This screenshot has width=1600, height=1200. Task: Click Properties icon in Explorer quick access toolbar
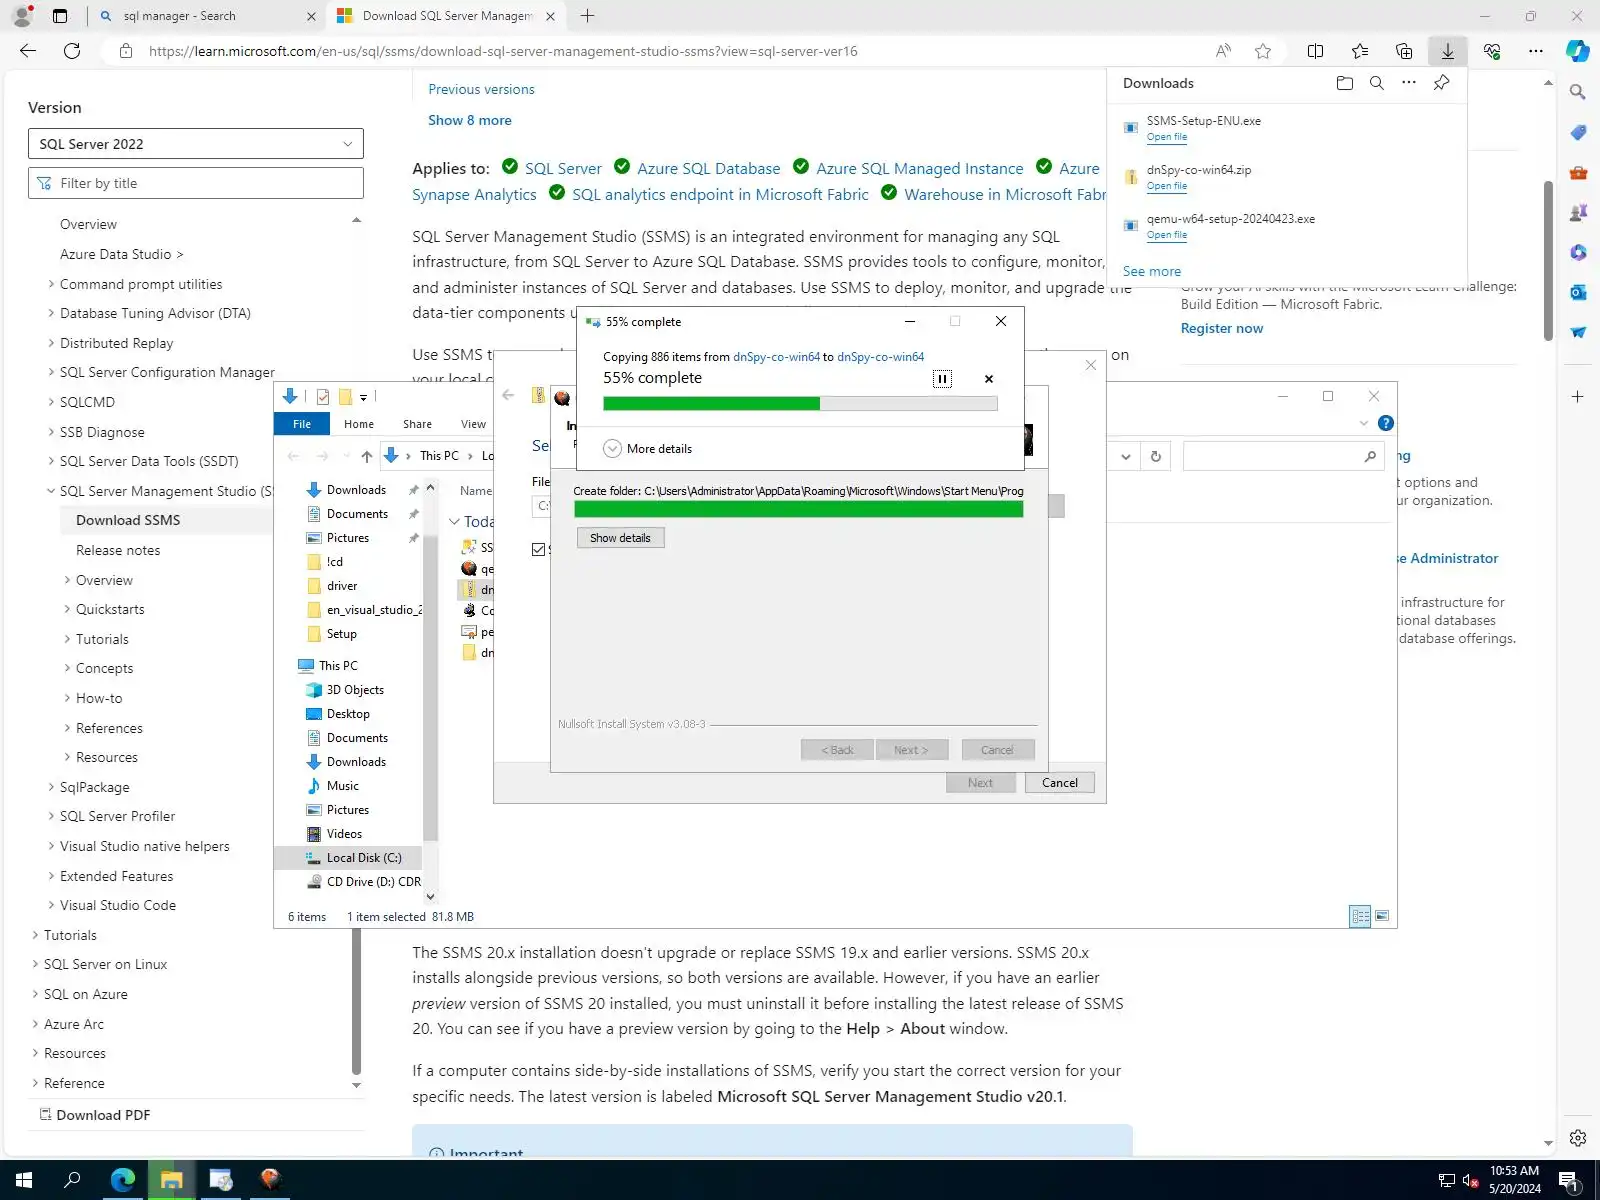coord(323,397)
